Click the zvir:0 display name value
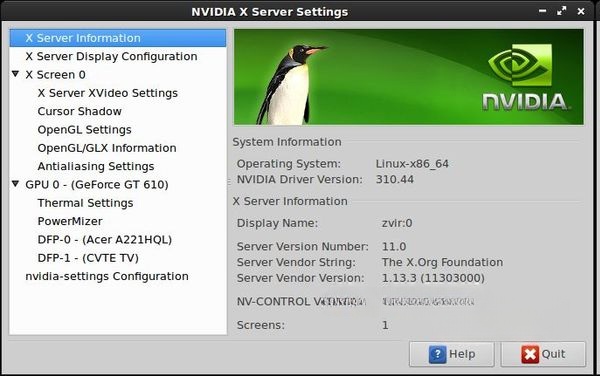This screenshot has height=376, width=600. tap(397, 223)
